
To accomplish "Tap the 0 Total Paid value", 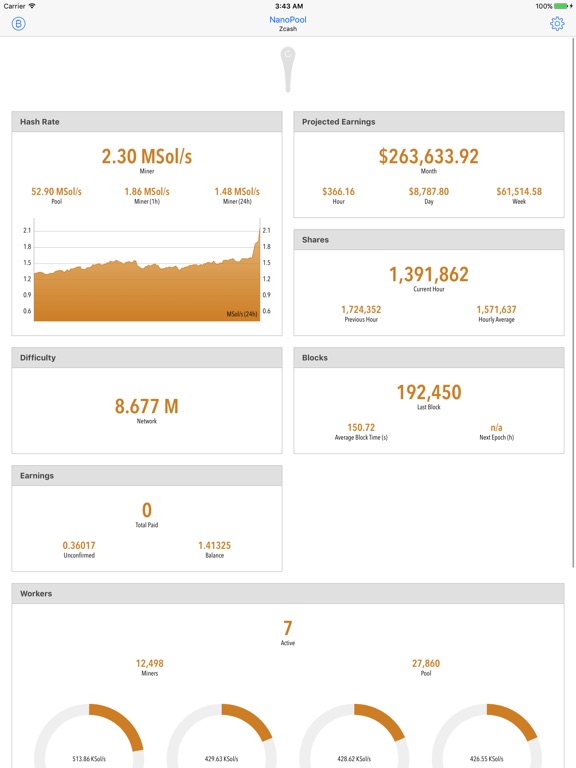I will [x=146, y=510].
